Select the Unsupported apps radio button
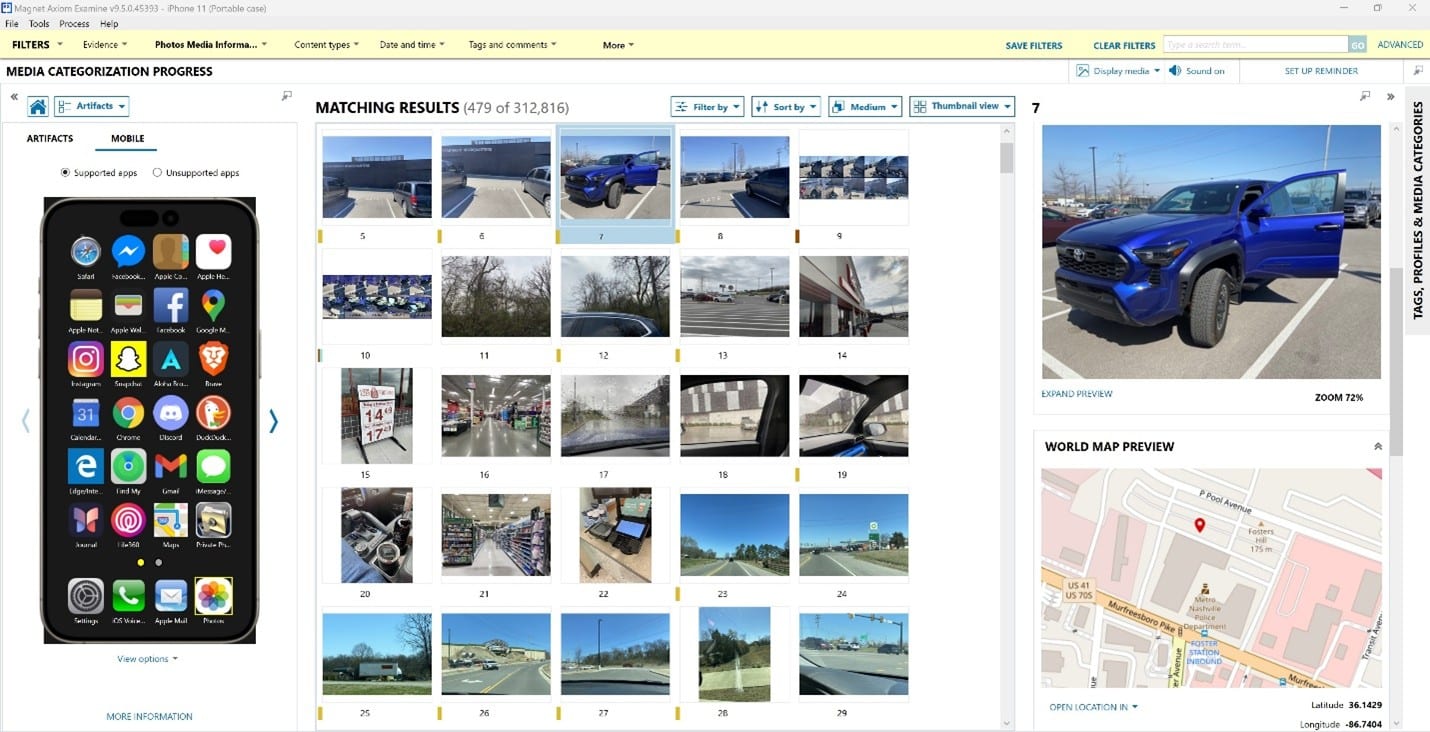Screen dimensions: 1430x732 click(x=157, y=172)
